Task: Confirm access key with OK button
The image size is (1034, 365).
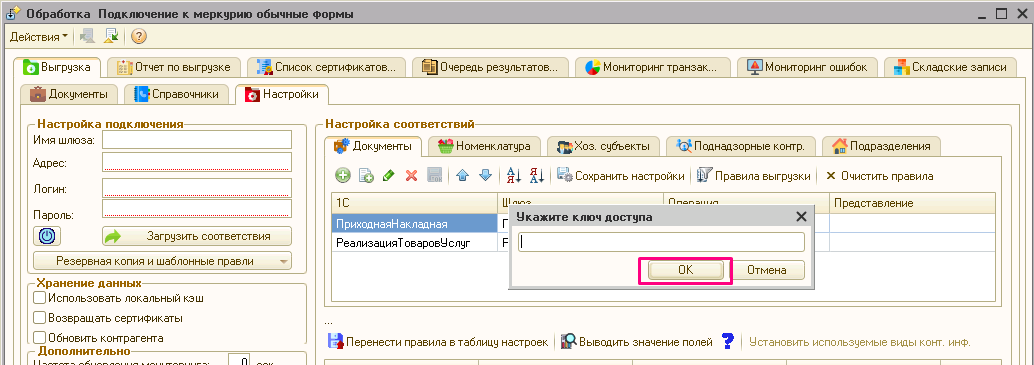Action: tap(686, 270)
